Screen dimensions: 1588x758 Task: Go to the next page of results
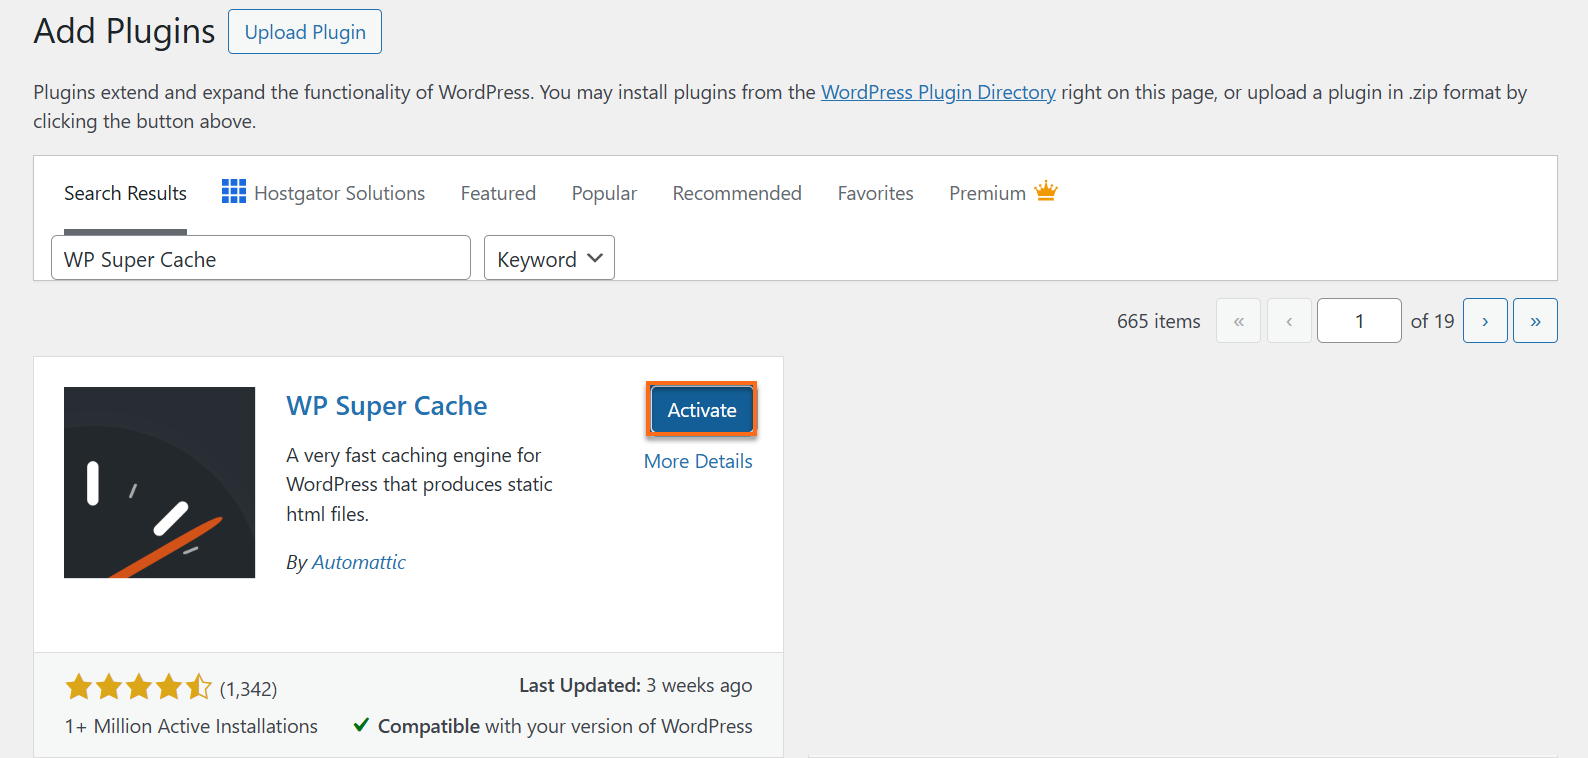[x=1485, y=321]
